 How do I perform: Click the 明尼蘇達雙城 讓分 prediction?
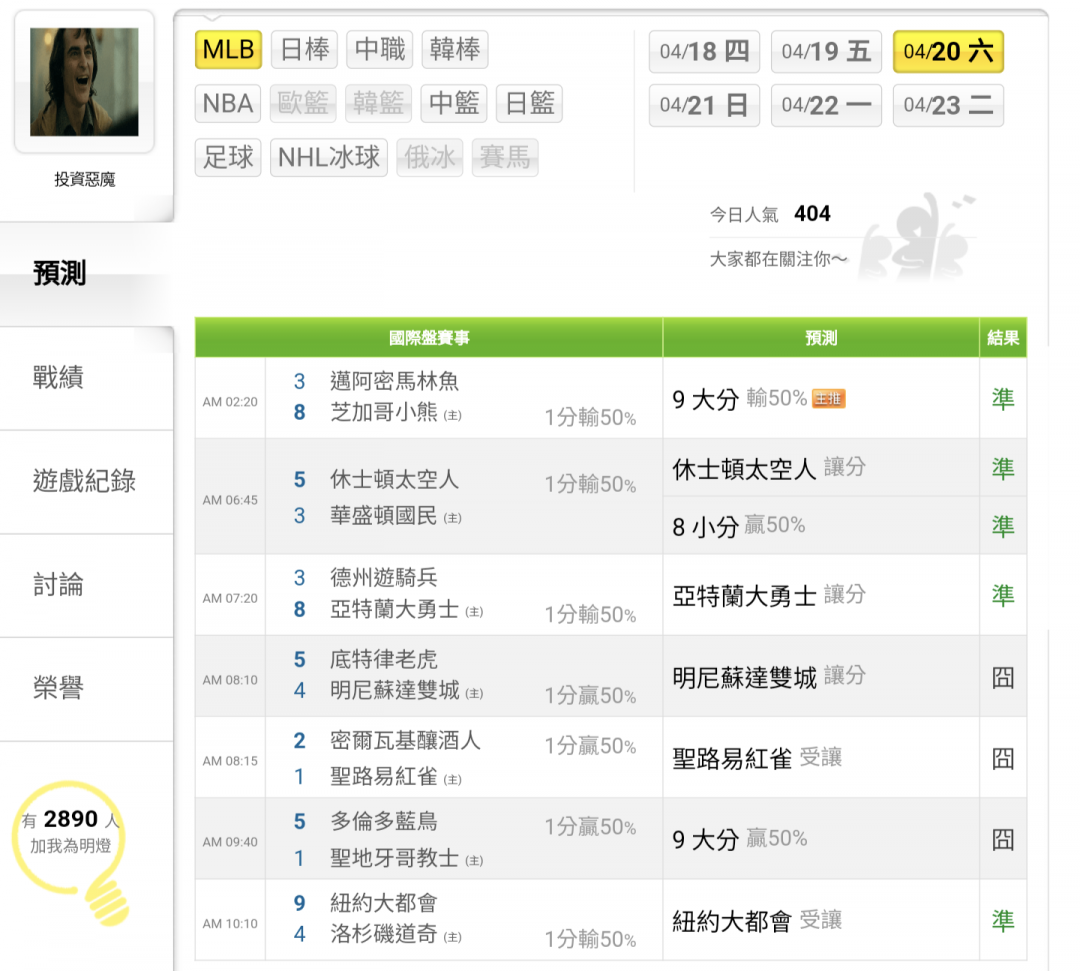(x=769, y=677)
